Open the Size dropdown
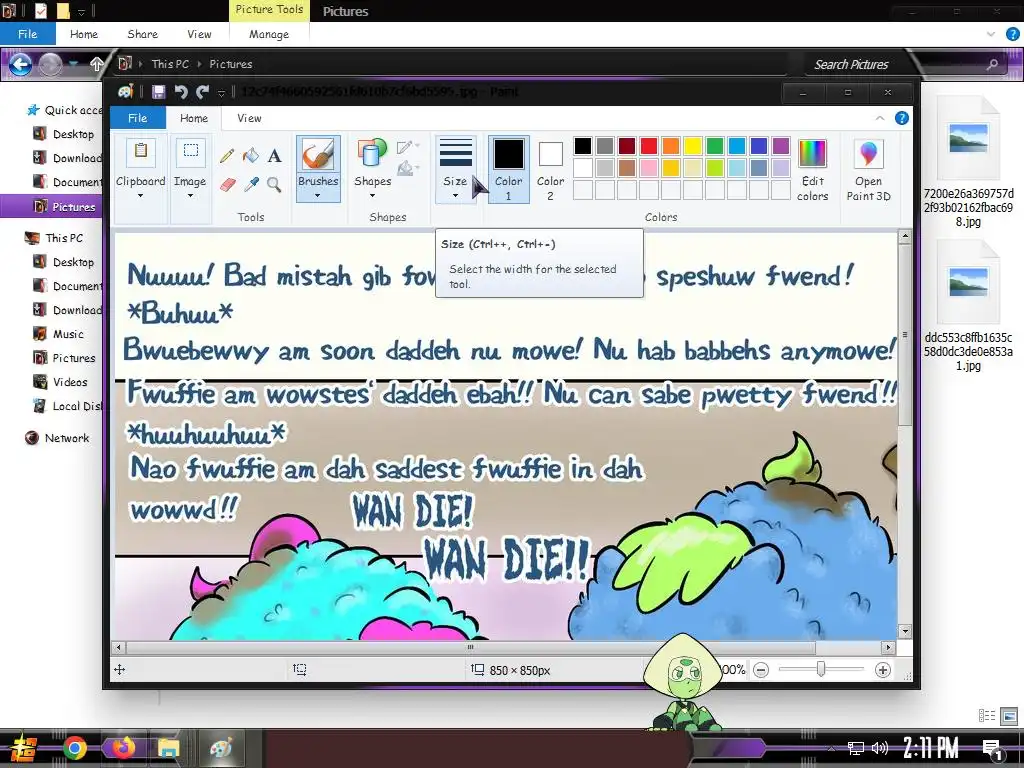The height and width of the screenshot is (768, 1024). click(x=455, y=170)
